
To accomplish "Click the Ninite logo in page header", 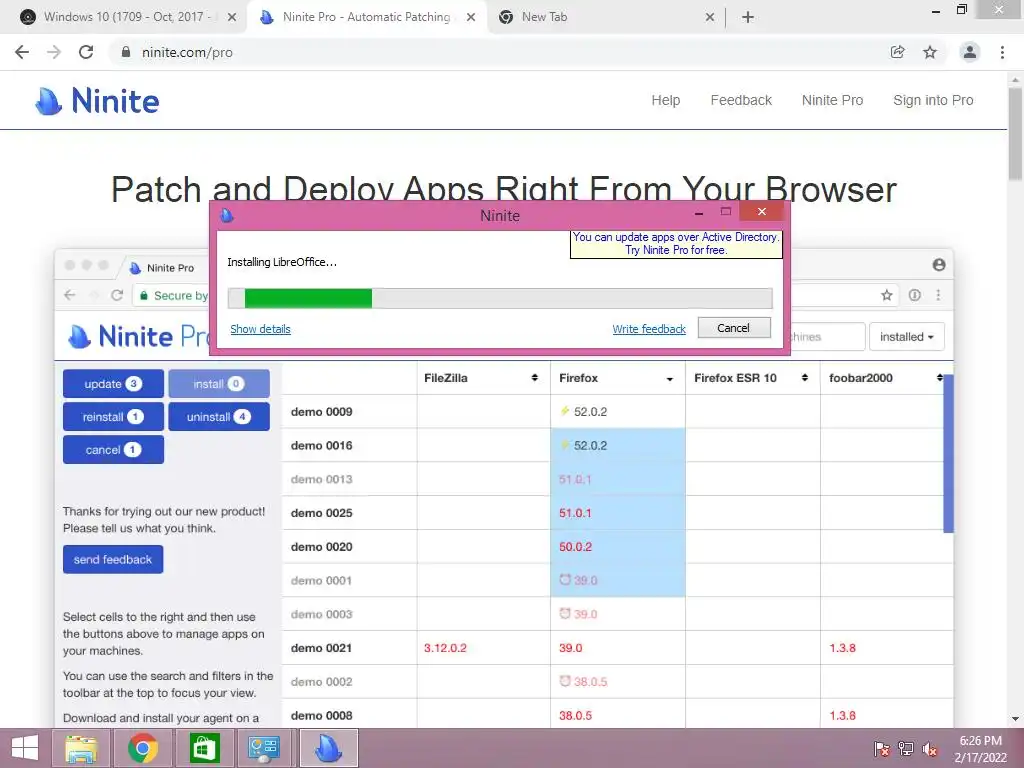I will tap(97, 101).
